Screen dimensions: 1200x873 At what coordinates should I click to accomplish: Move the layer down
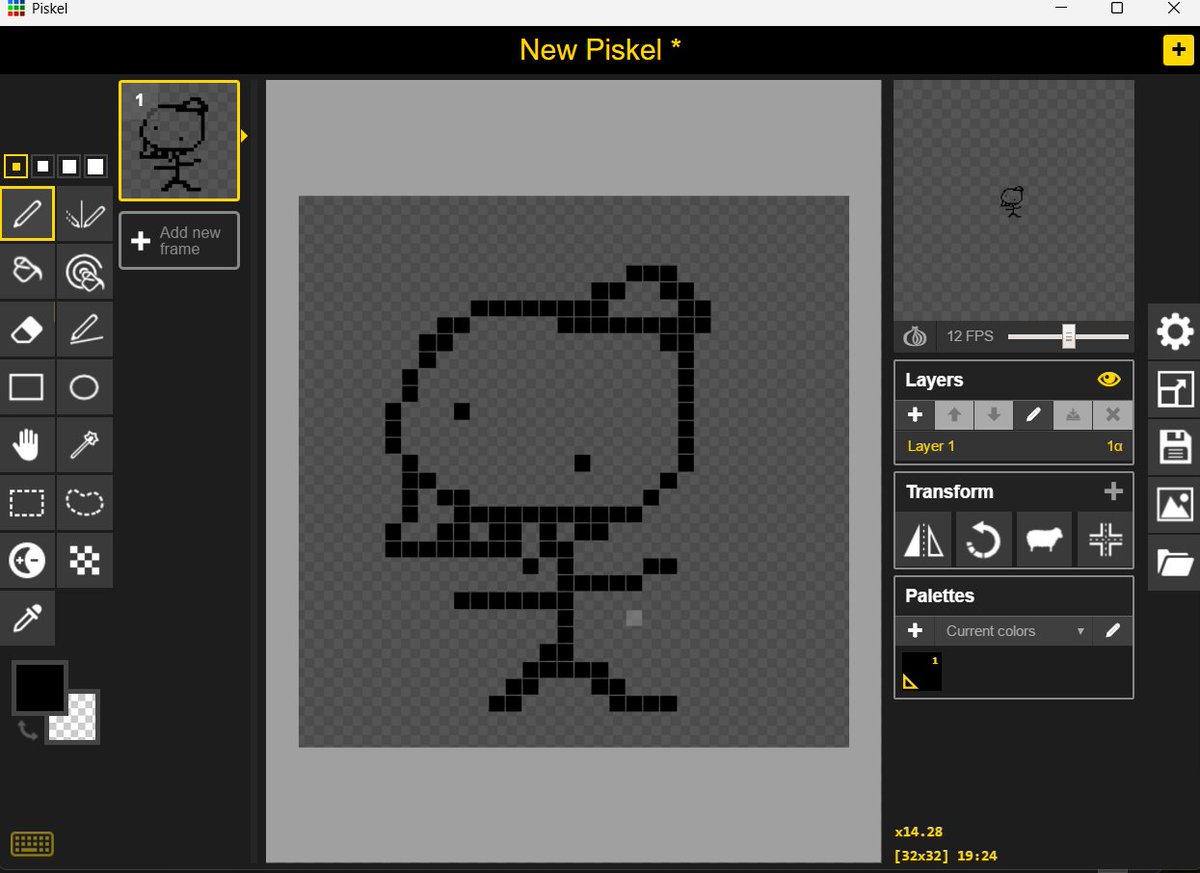(x=993, y=415)
